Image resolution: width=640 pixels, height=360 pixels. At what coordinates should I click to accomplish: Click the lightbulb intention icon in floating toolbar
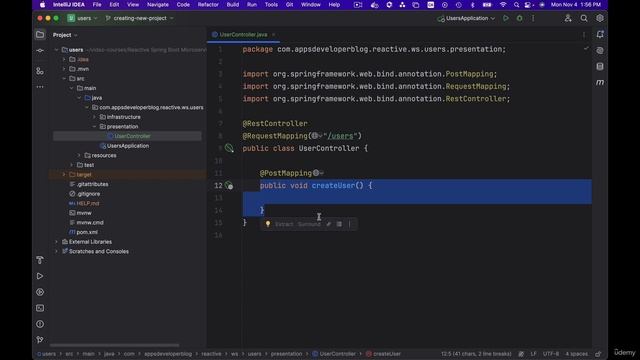click(268, 224)
